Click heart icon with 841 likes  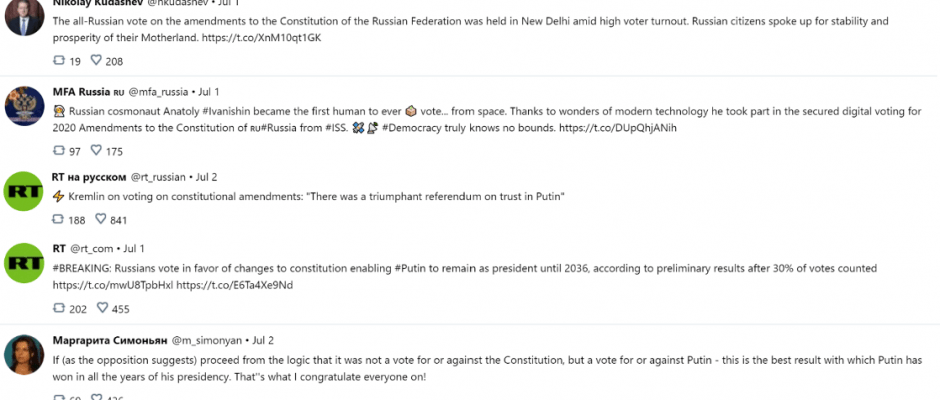coord(101,219)
